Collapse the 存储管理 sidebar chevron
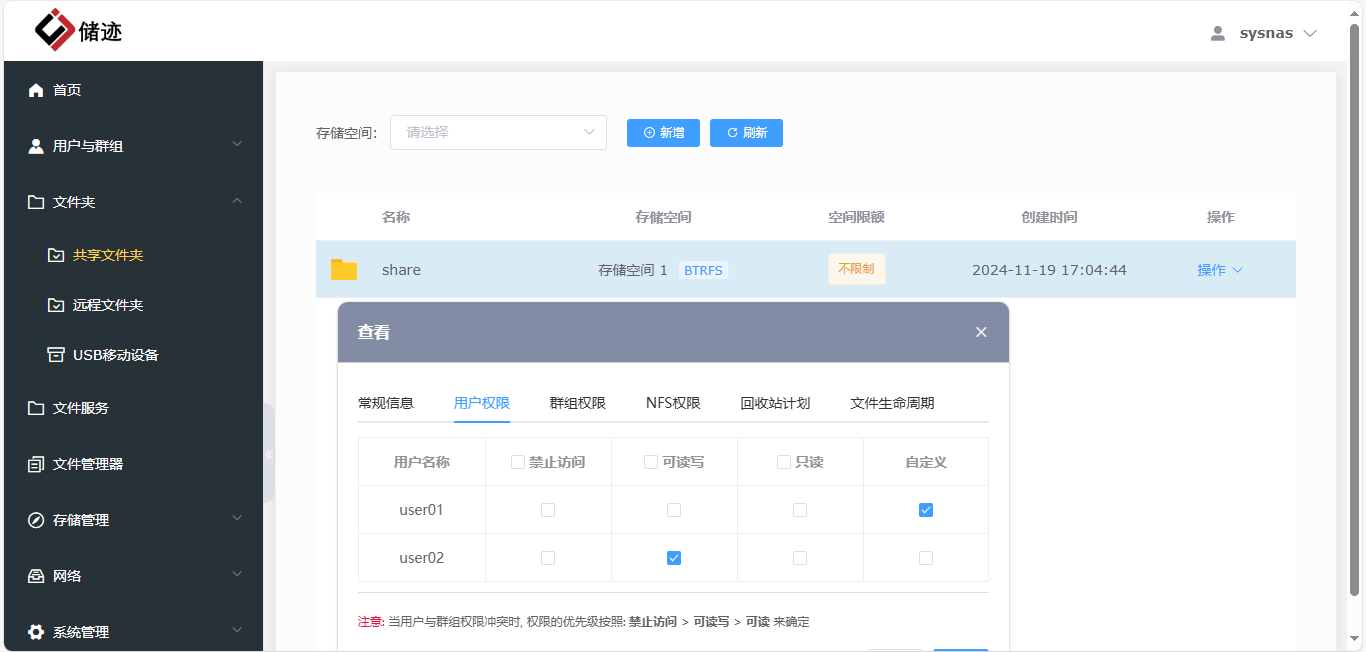 pos(237,519)
